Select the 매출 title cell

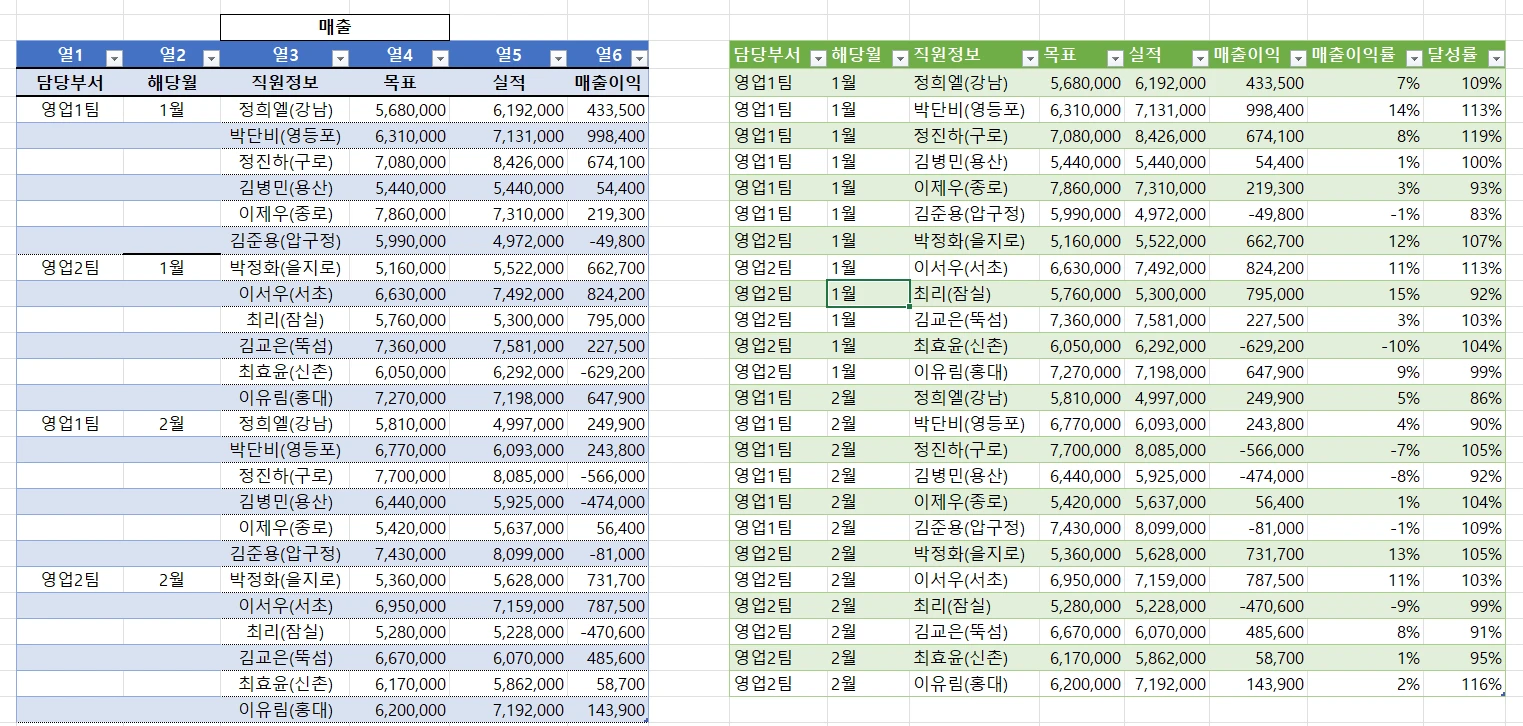334,27
